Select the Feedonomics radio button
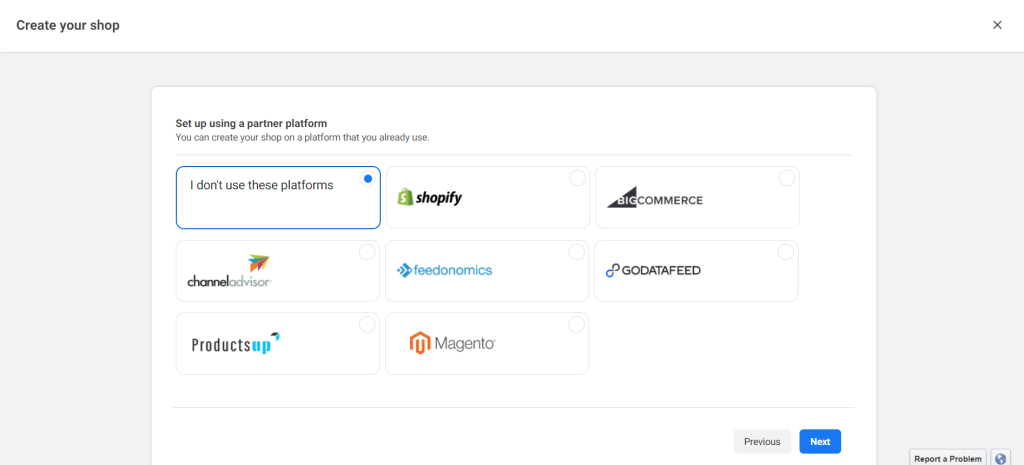This screenshot has width=1024, height=465. [x=576, y=252]
